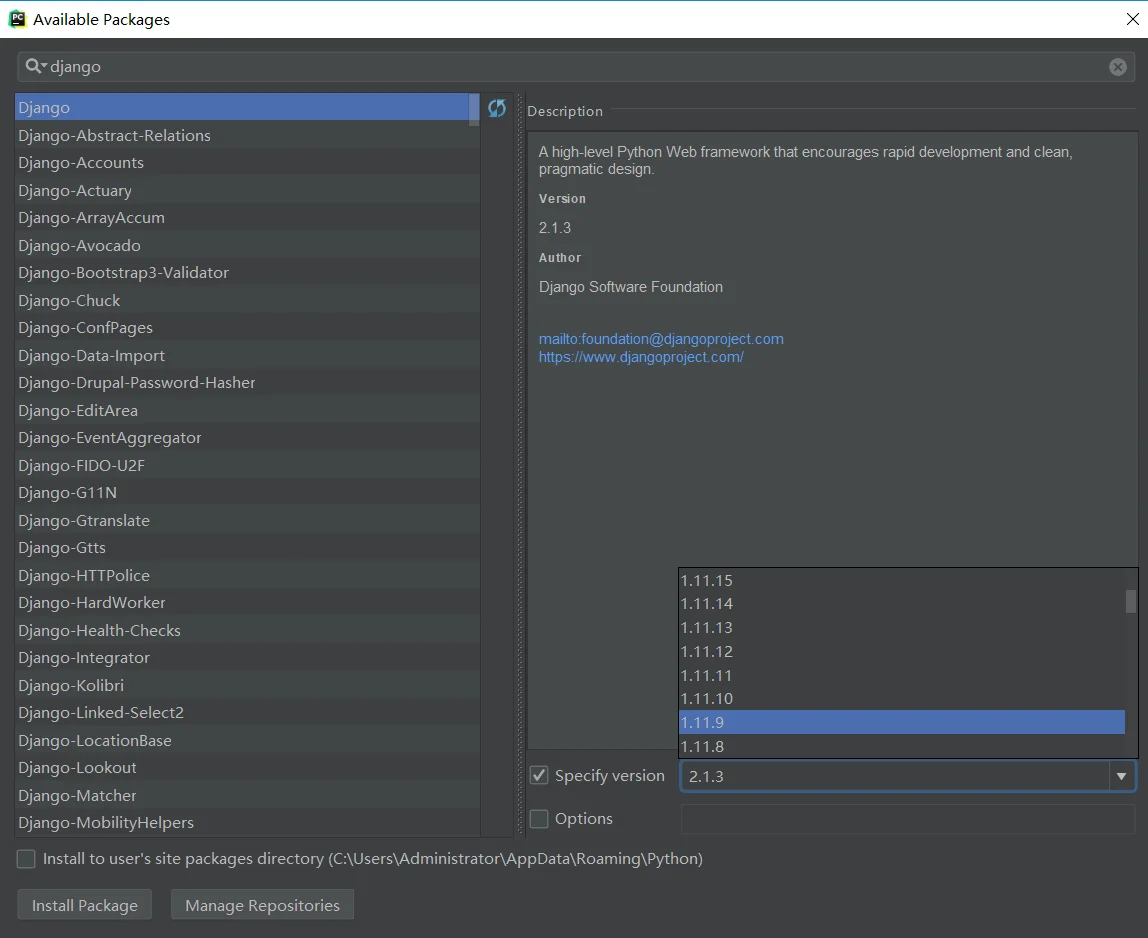Select Django-EventAggregator package
Screen dimensions: 1148x938
pos(247,437)
